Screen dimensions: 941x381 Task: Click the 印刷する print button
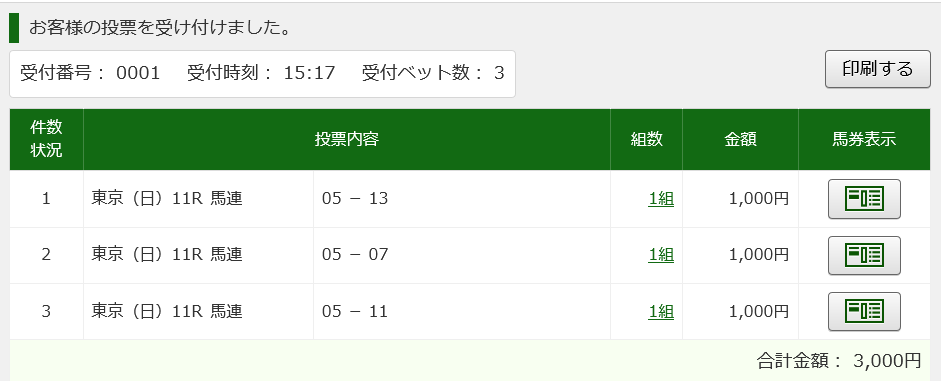(x=877, y=69)
